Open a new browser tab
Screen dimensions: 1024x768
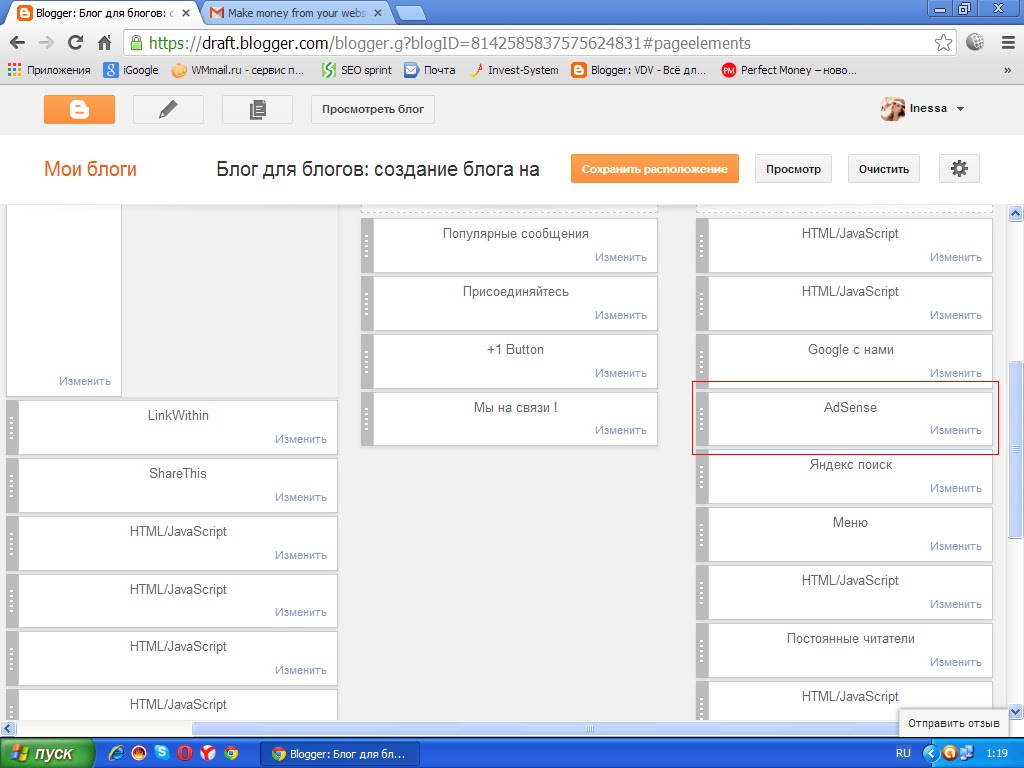click(x=410, y=13)
